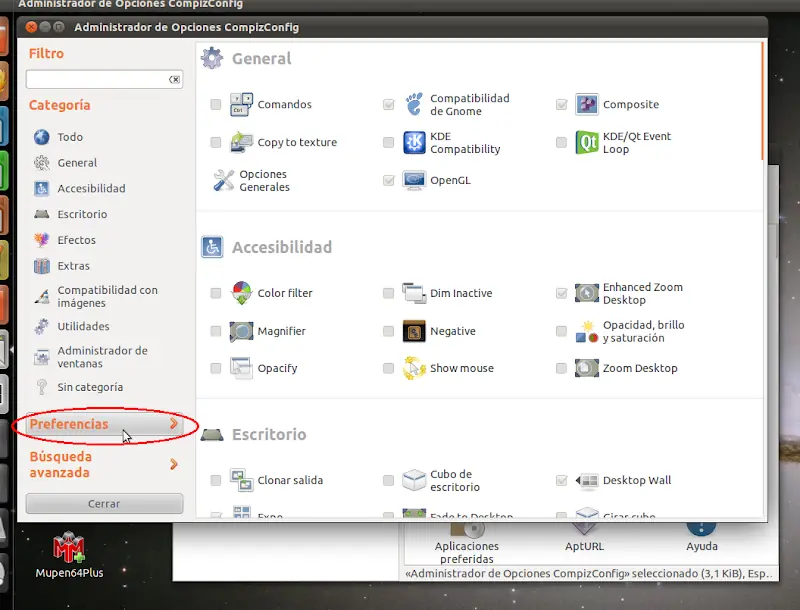Click the Filtro text input field
The width and height of the screenshot is (800, 610).
click(x=104, y=80)
